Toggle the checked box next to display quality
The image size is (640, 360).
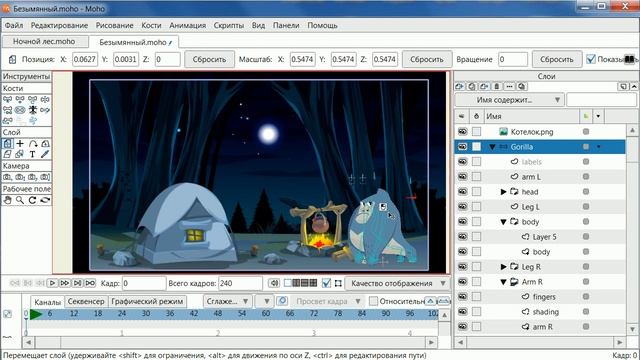(x=326, y=283)
